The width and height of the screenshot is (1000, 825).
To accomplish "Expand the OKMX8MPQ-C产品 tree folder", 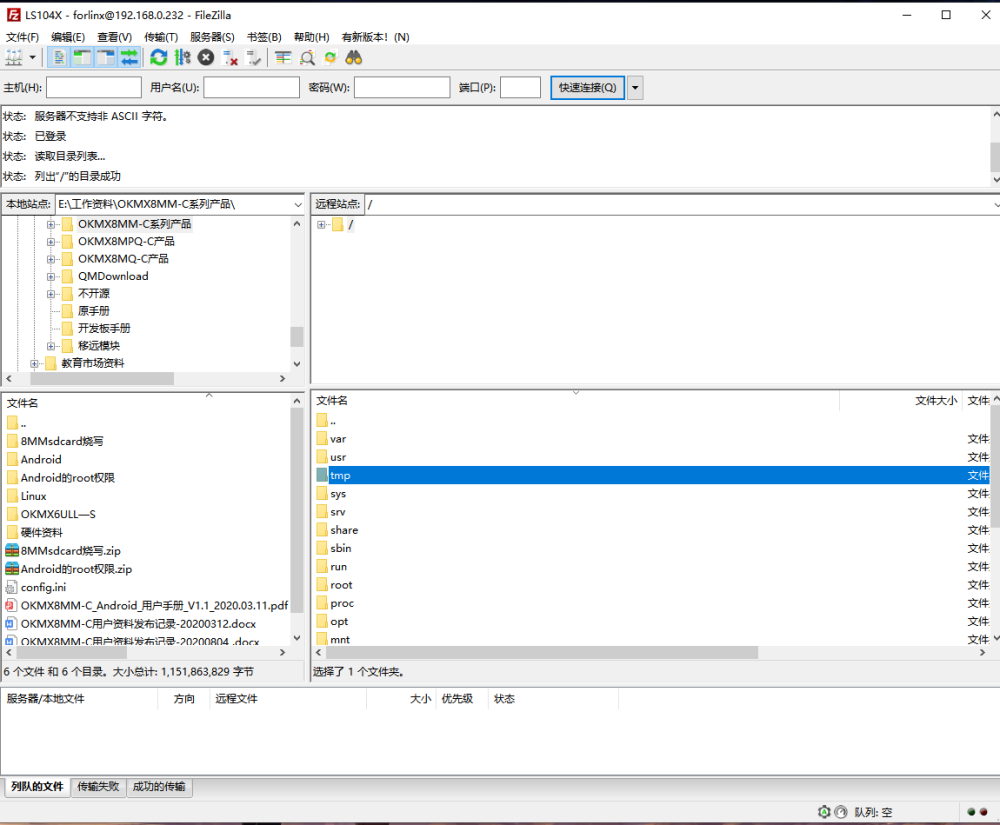I will 51,242.
